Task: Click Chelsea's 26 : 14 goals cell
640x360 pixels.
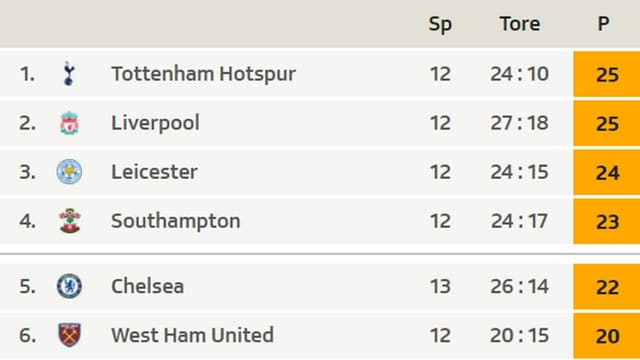Action: (519, 286)
